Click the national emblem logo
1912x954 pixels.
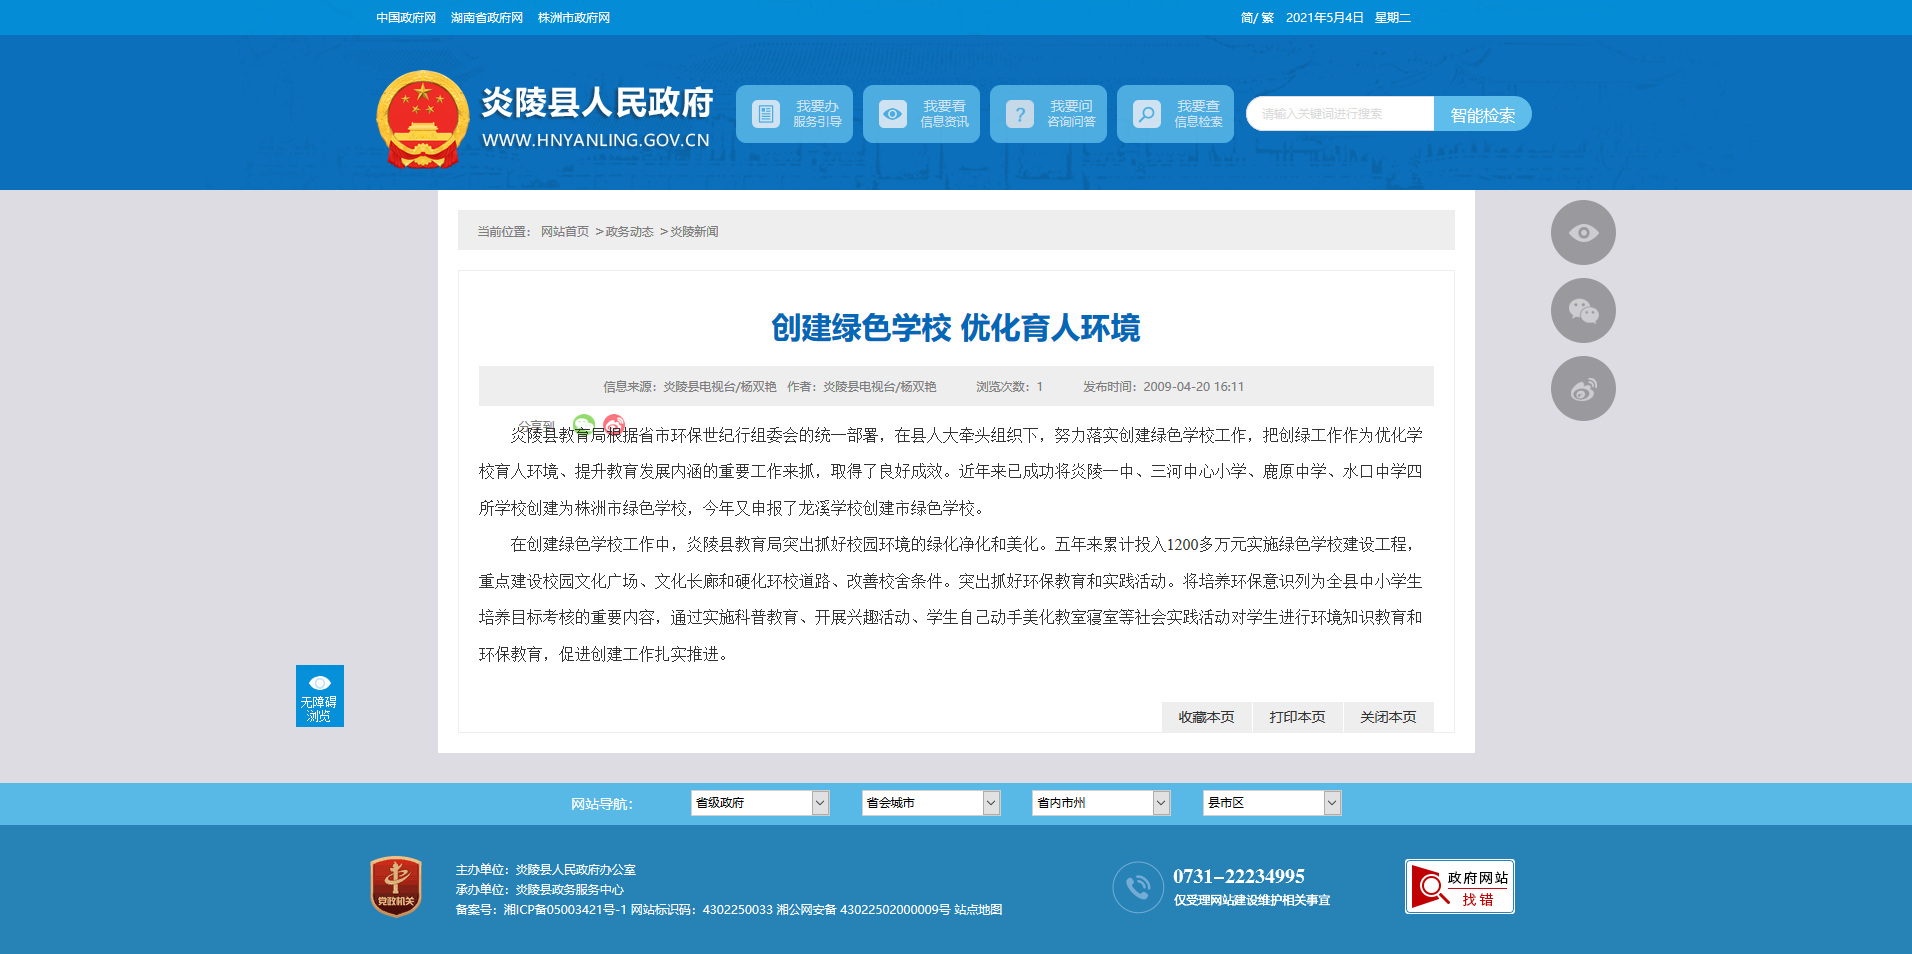tap(422, 120)
